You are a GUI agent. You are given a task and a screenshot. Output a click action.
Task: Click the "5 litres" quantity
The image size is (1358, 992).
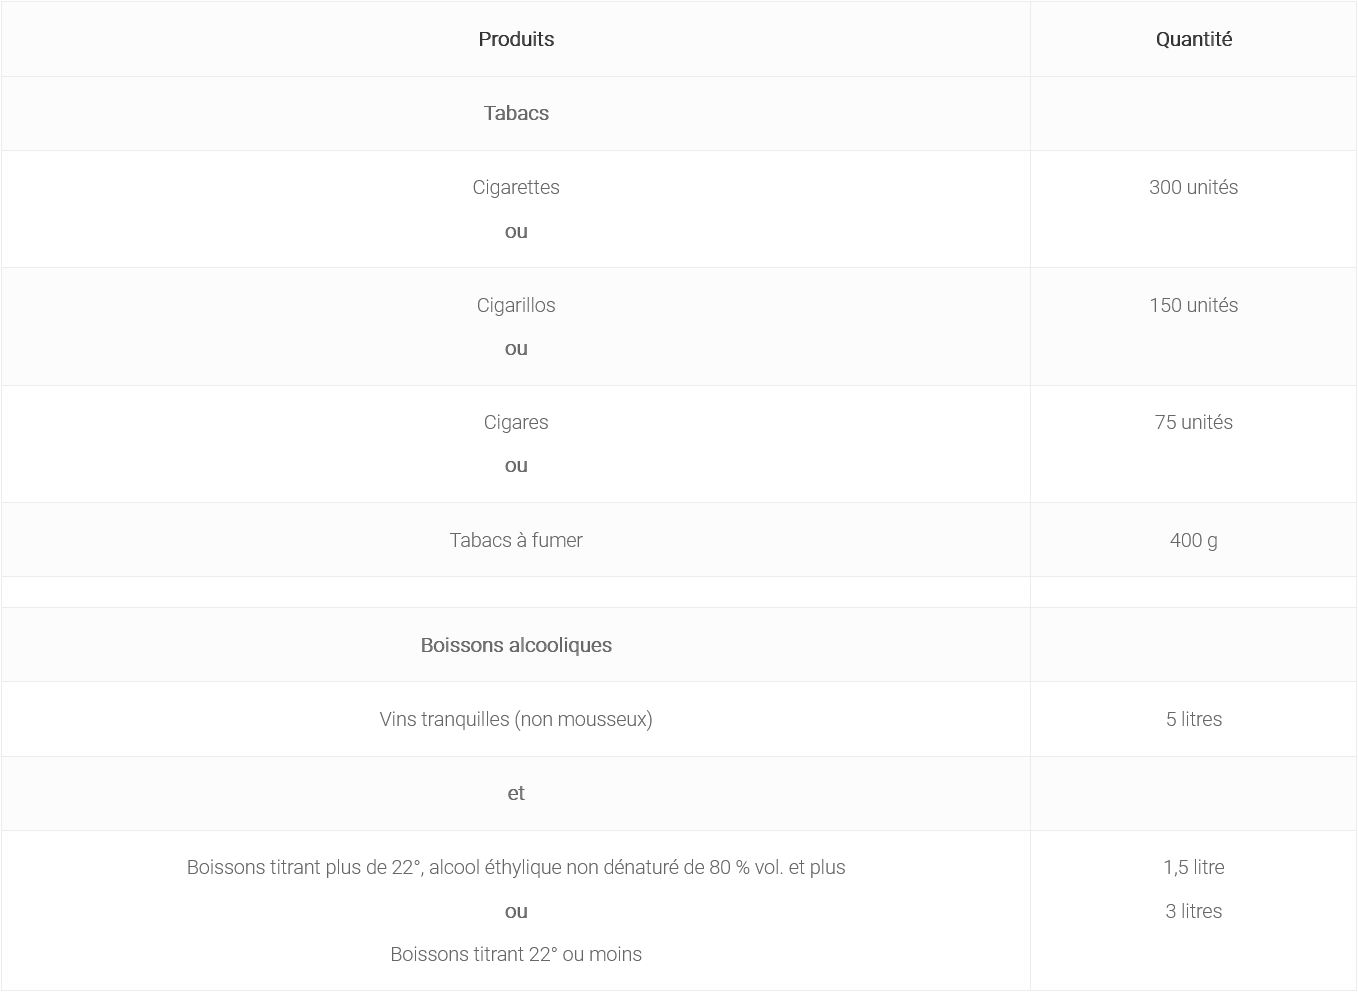[1193, 719]
